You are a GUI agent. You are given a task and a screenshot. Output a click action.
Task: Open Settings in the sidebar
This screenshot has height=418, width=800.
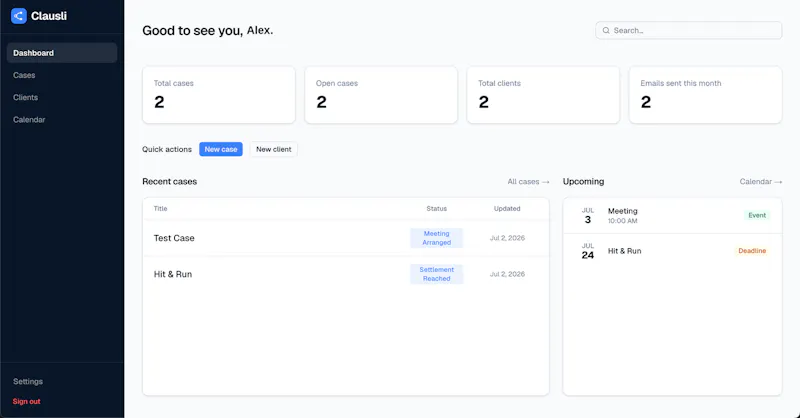[28, 381]
